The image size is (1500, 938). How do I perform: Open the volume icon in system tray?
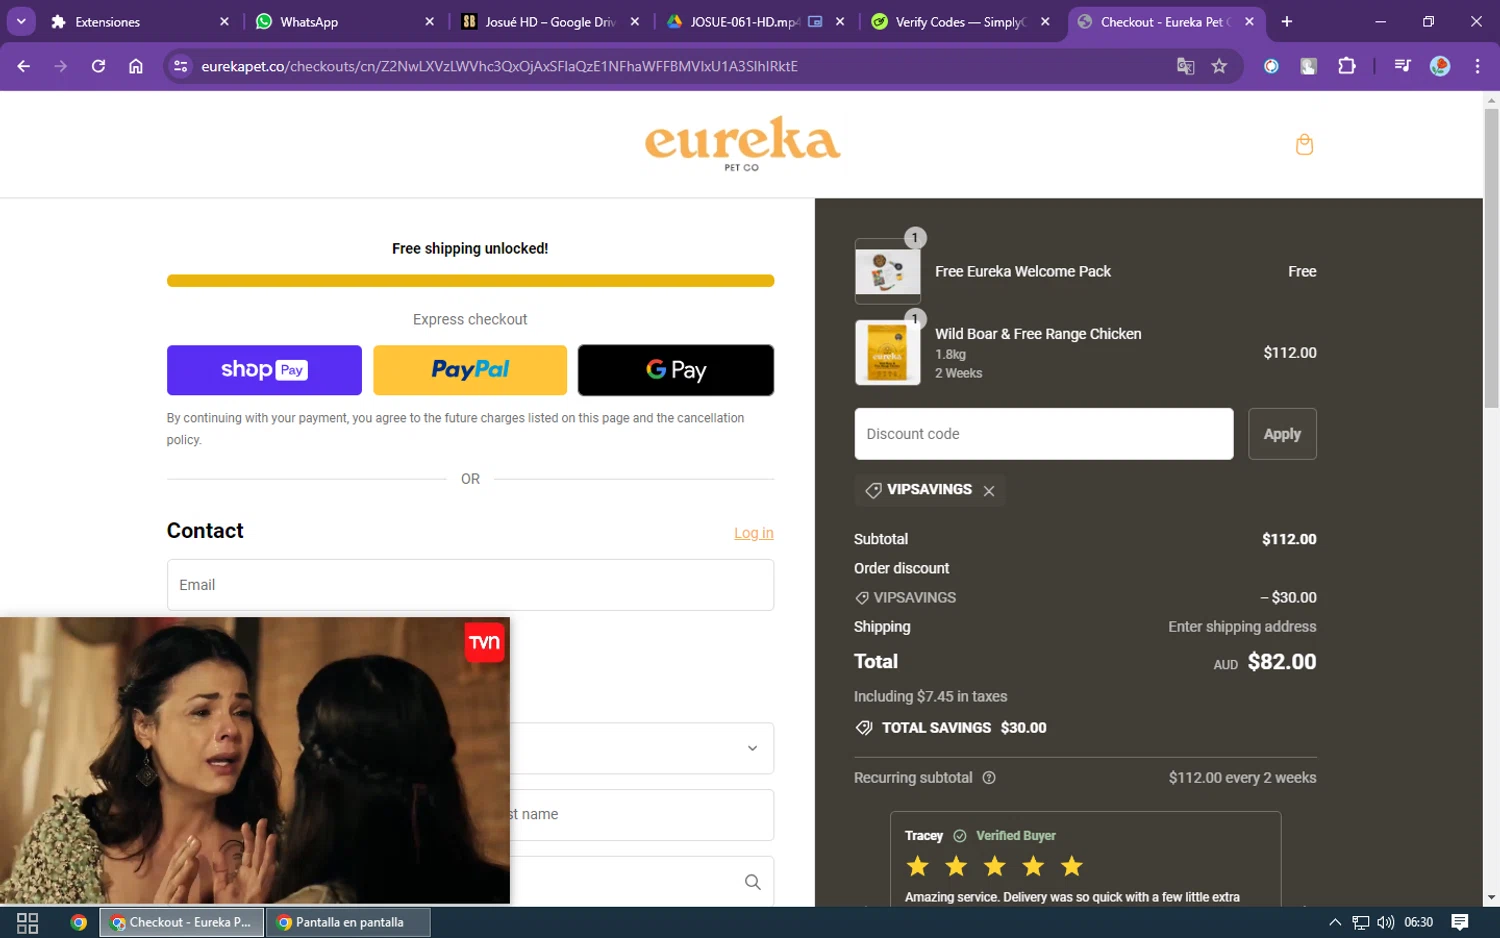(x=1386, y=923)
